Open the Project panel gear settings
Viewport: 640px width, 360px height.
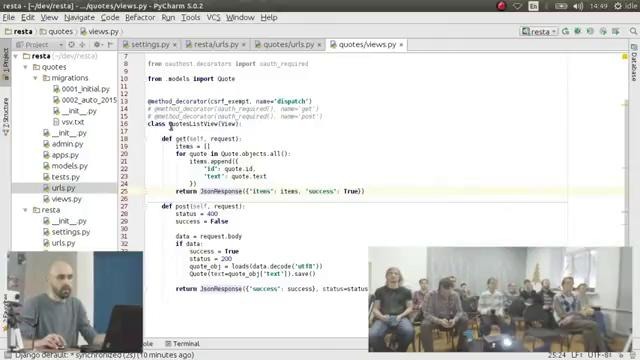pyautogui.click(x=97, y=44)
